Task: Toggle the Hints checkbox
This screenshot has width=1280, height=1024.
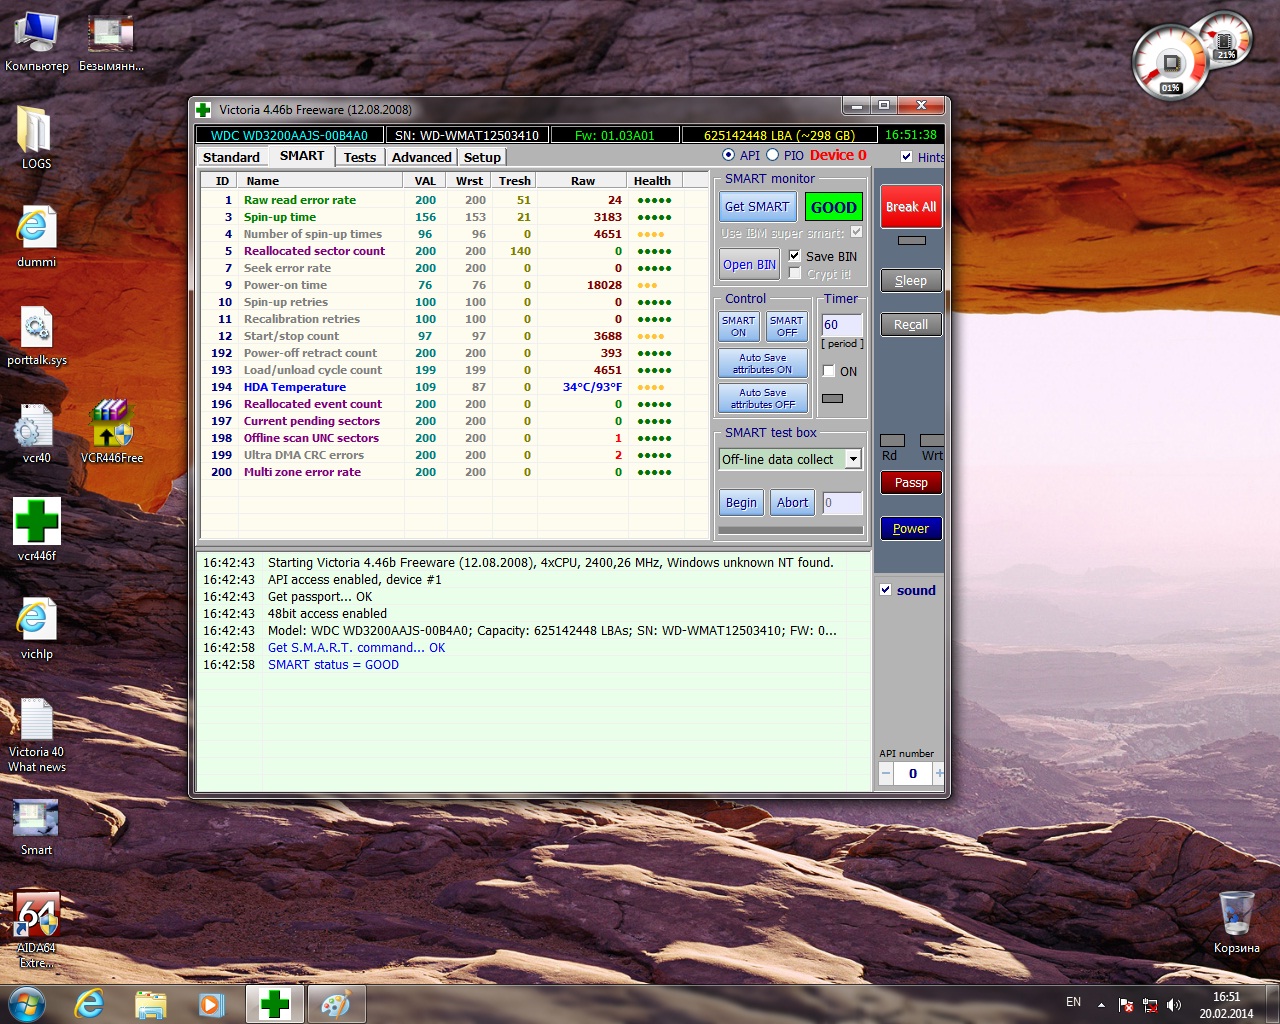Action: (906, 157)
